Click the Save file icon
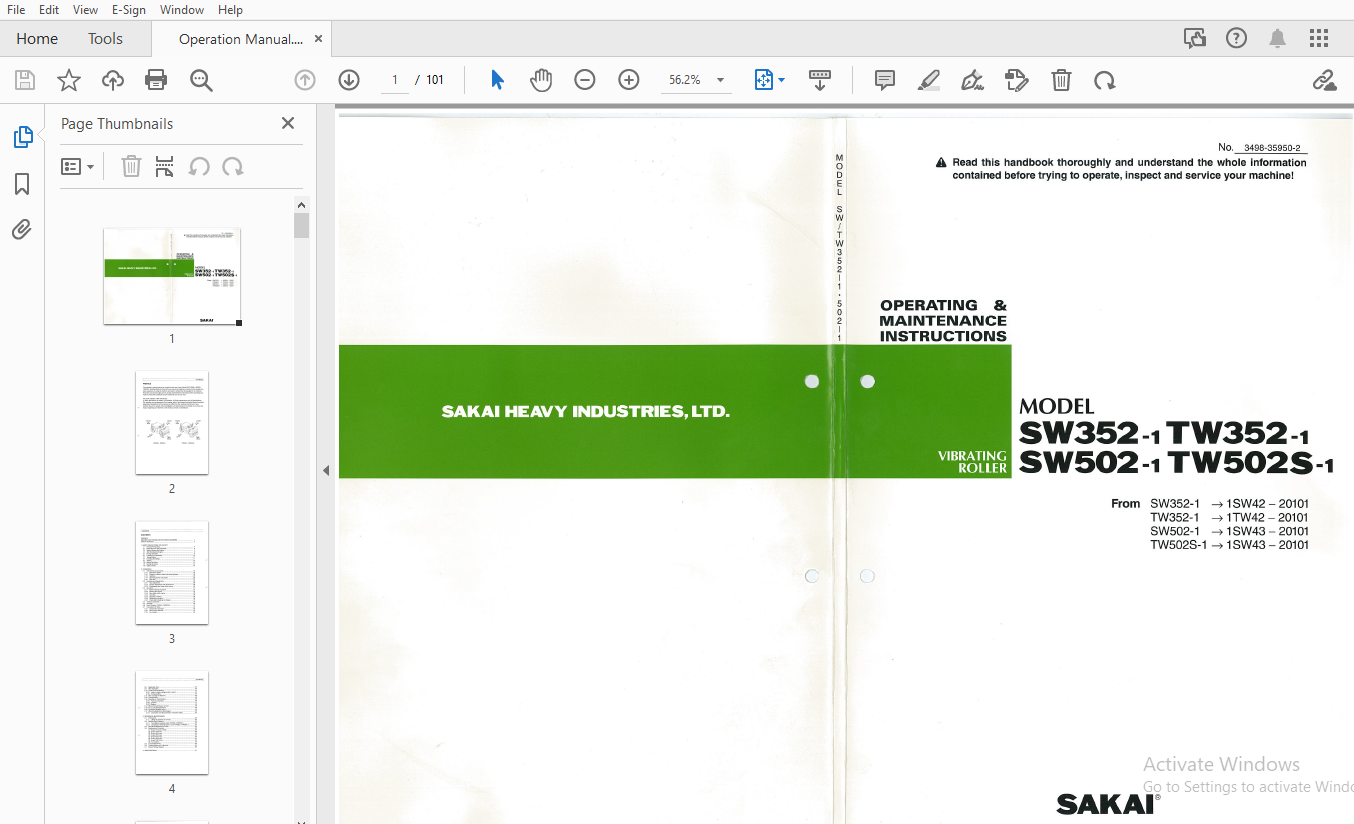This screenshot has width=1354, height=824. coord(25,80)
